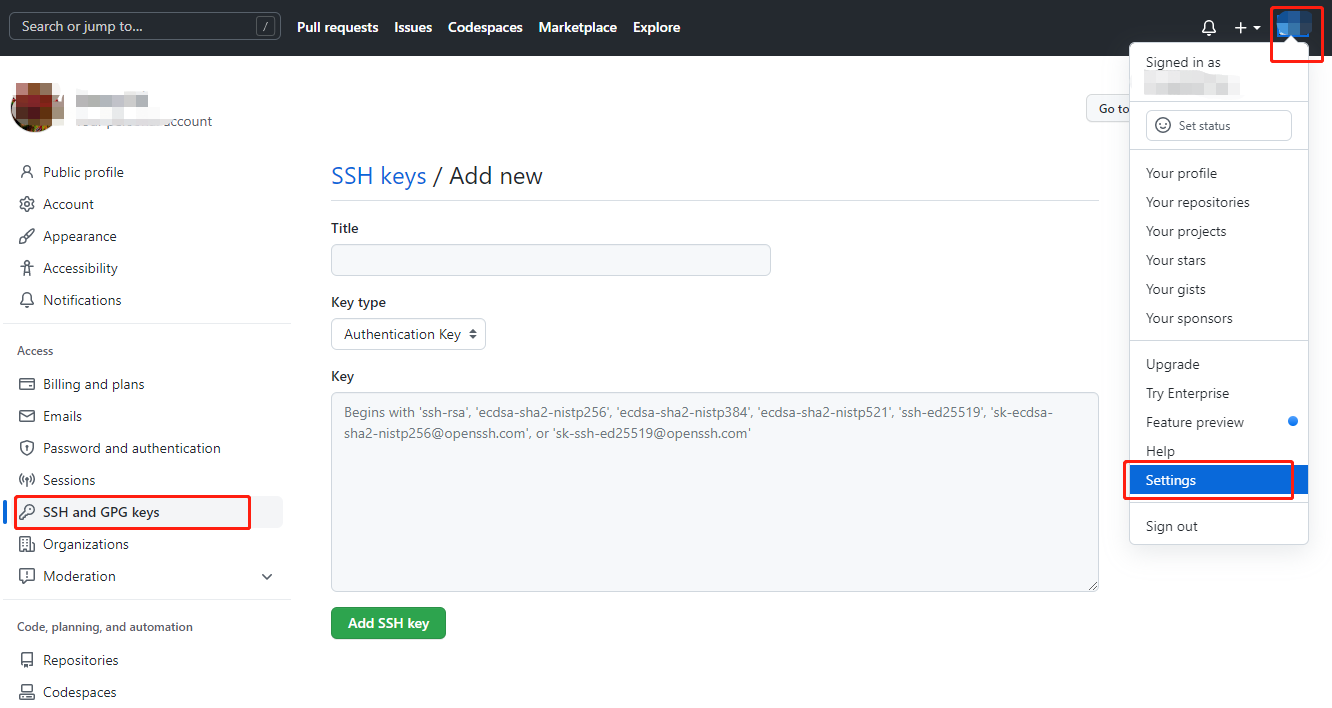Open the plus create-new dropdown
Screen dimensions: 1332x708
(x=1248, y=28)
